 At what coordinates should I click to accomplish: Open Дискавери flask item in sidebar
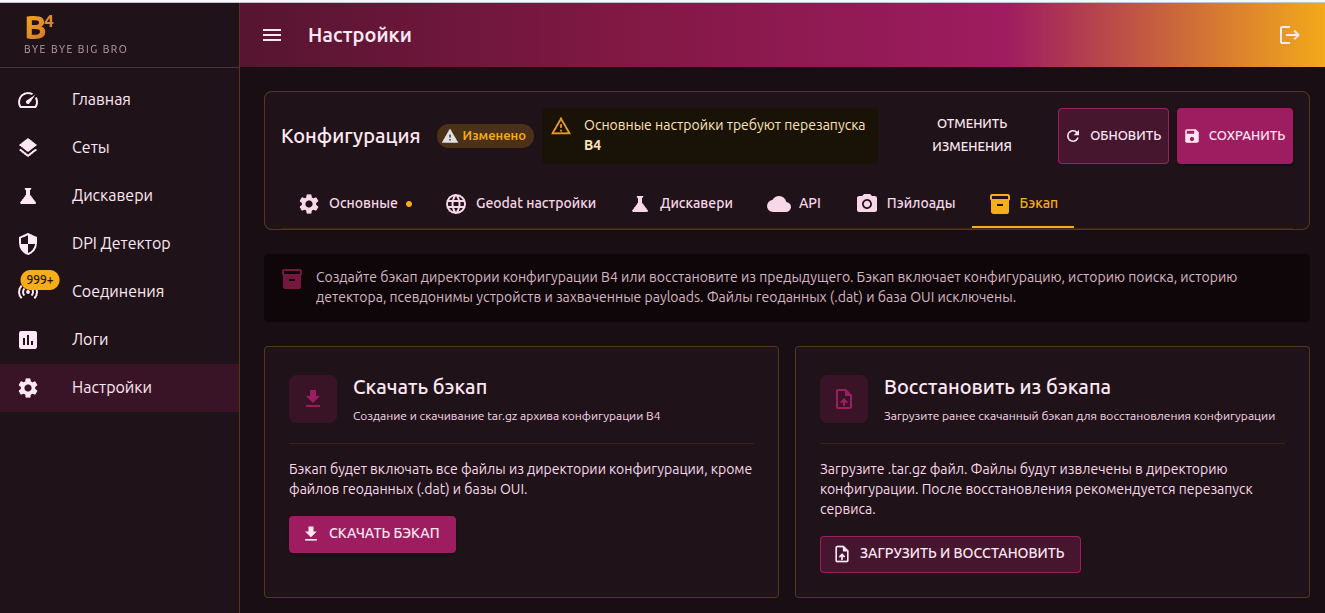(x=112, y=196)
